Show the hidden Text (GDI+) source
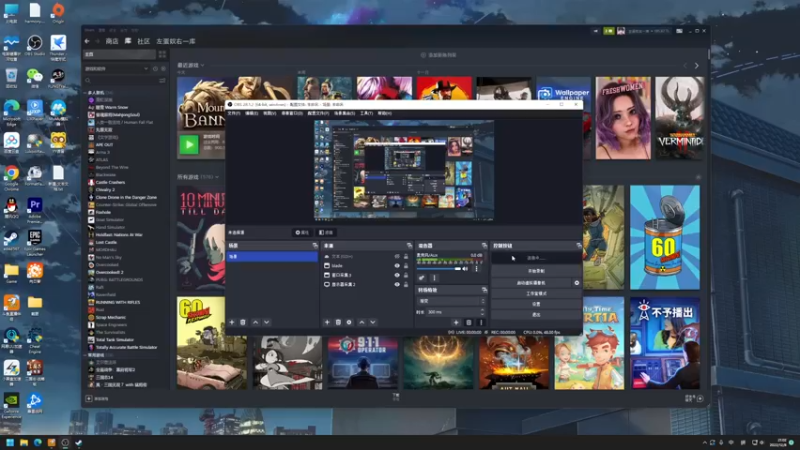Screen dimensions: 800x450 (397, 257)
